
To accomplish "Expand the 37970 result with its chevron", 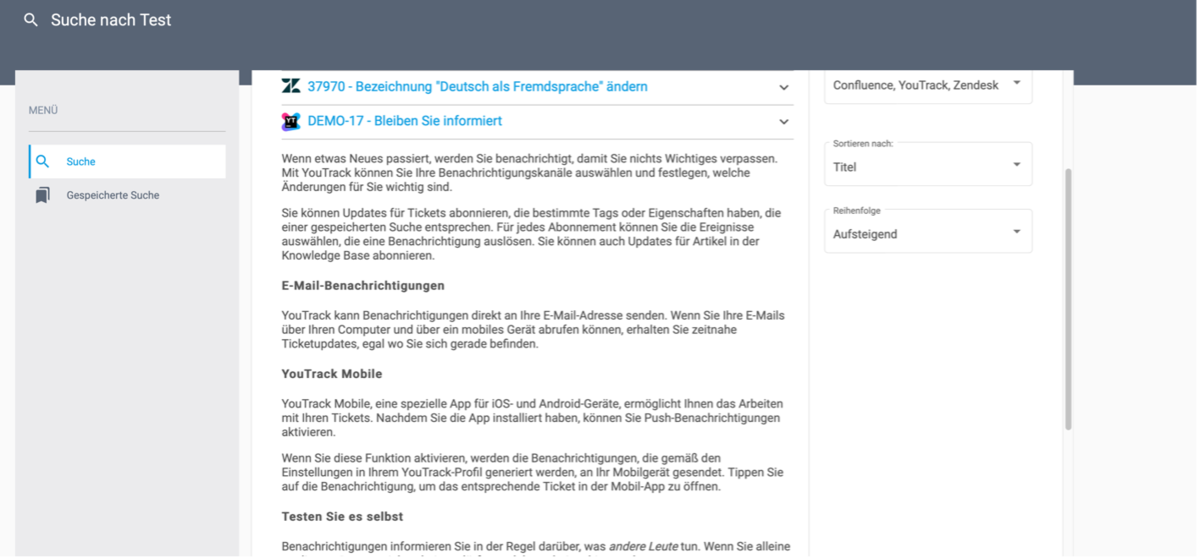I will click(x=784, y=87).
